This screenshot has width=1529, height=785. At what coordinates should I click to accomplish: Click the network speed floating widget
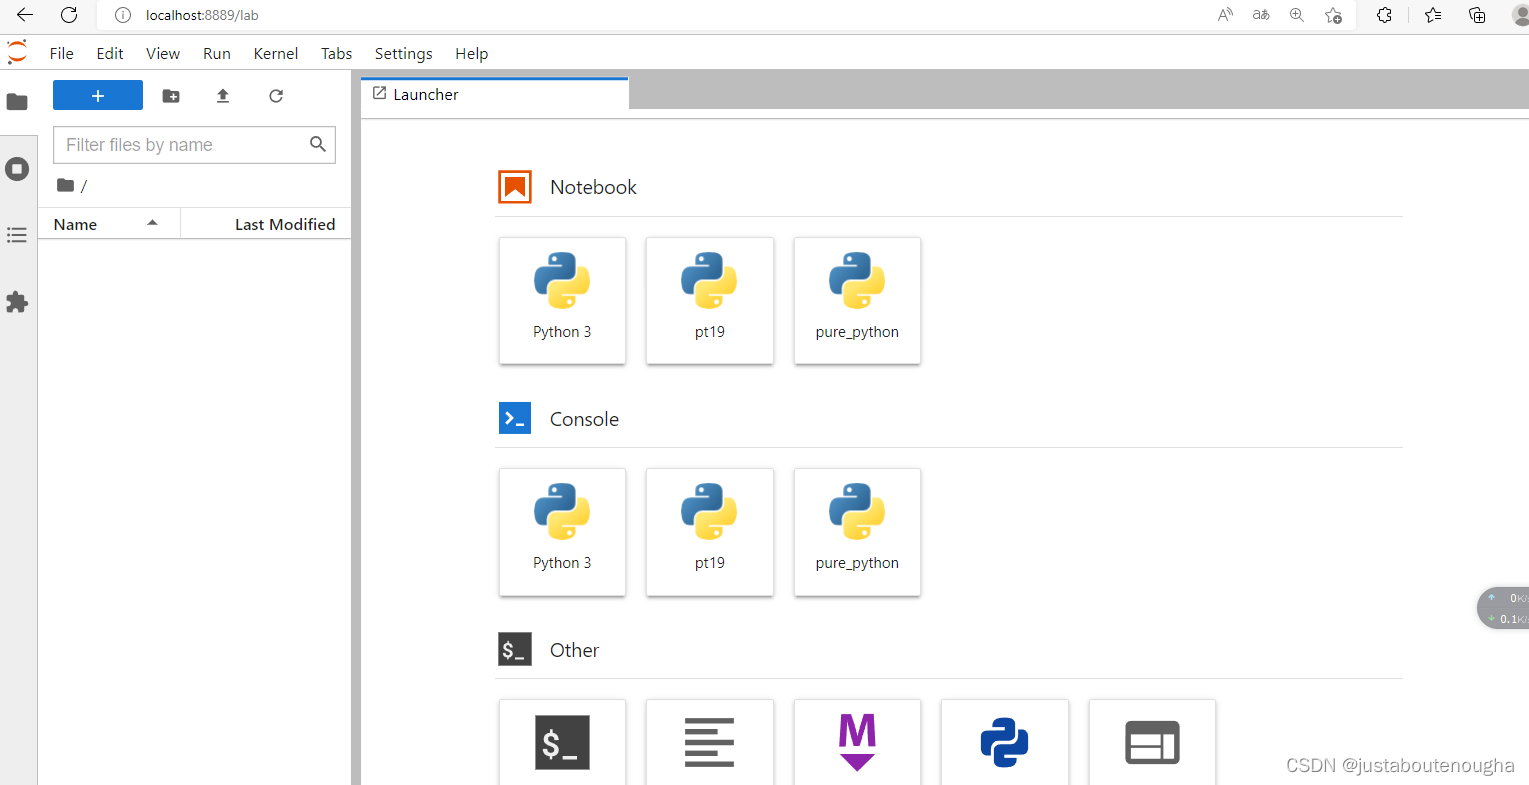tap(1504, 608)
